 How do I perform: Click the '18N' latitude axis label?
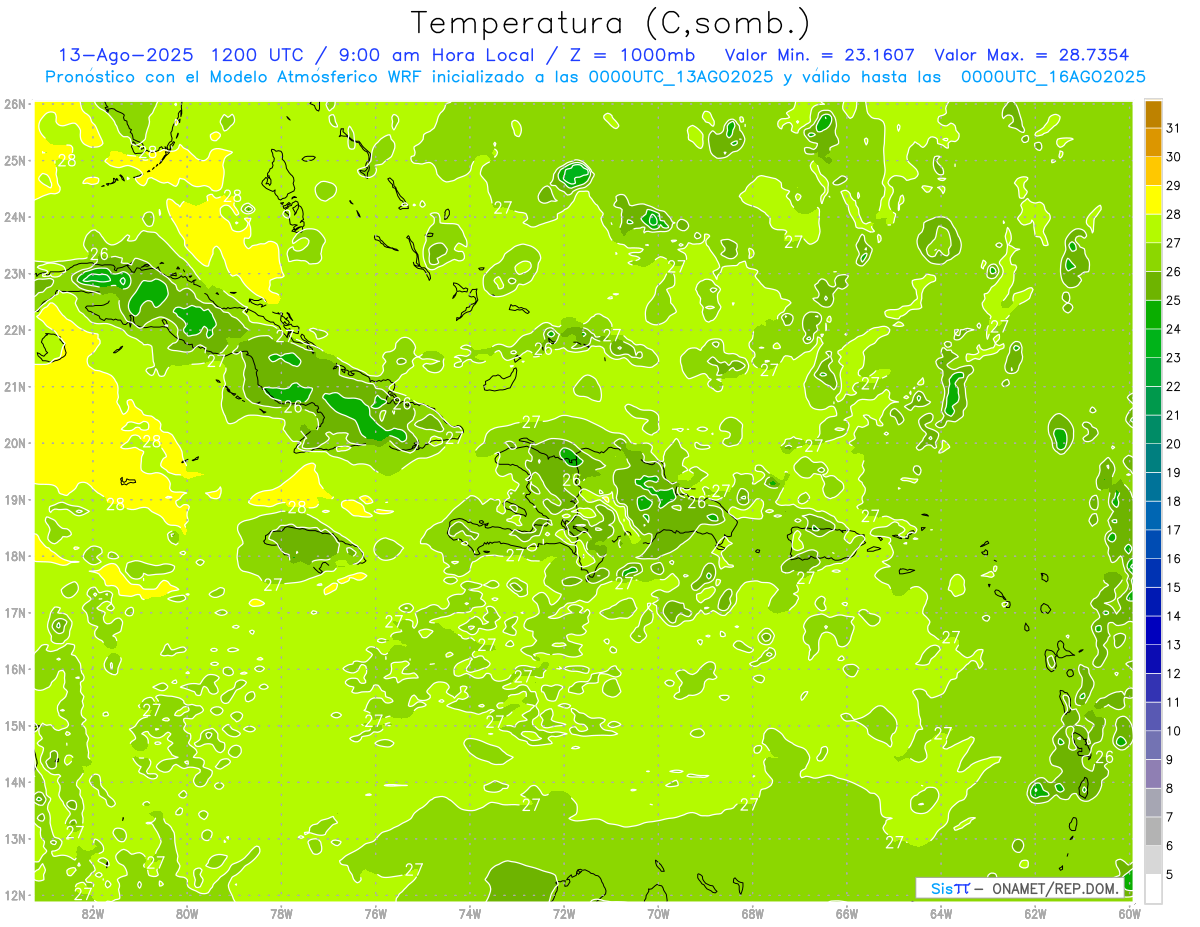tap(15, 556)
